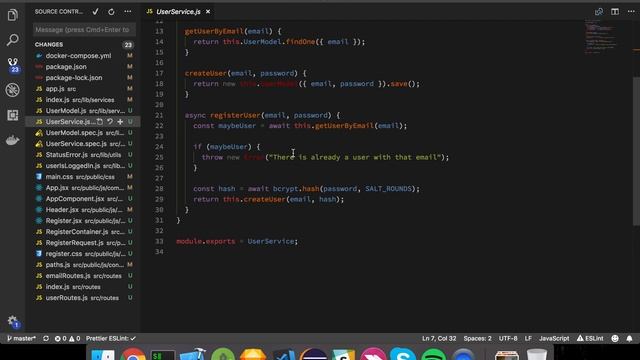Select StatusError.js in changes list
The width and height of the screenshot is (640, 360).
pyautogui.click(x=83, y=155)
